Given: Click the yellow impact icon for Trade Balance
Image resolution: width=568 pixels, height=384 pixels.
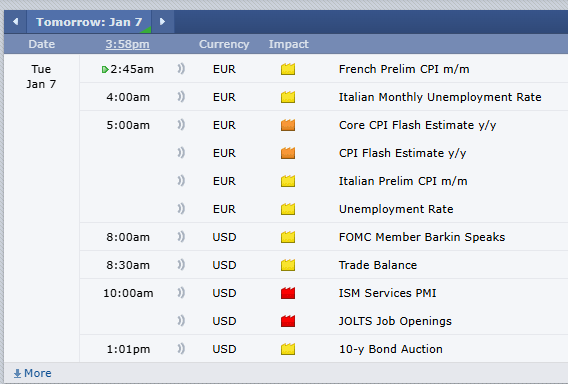Looking at the screenshot, I should (x=288, y=265).
